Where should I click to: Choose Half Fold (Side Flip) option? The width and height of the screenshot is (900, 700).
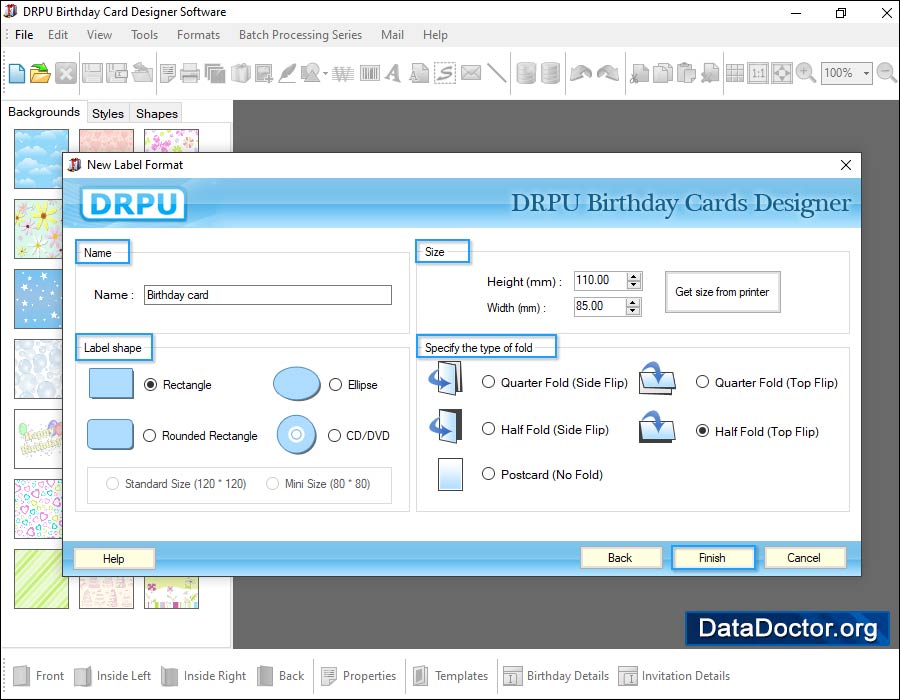(488, 429)
